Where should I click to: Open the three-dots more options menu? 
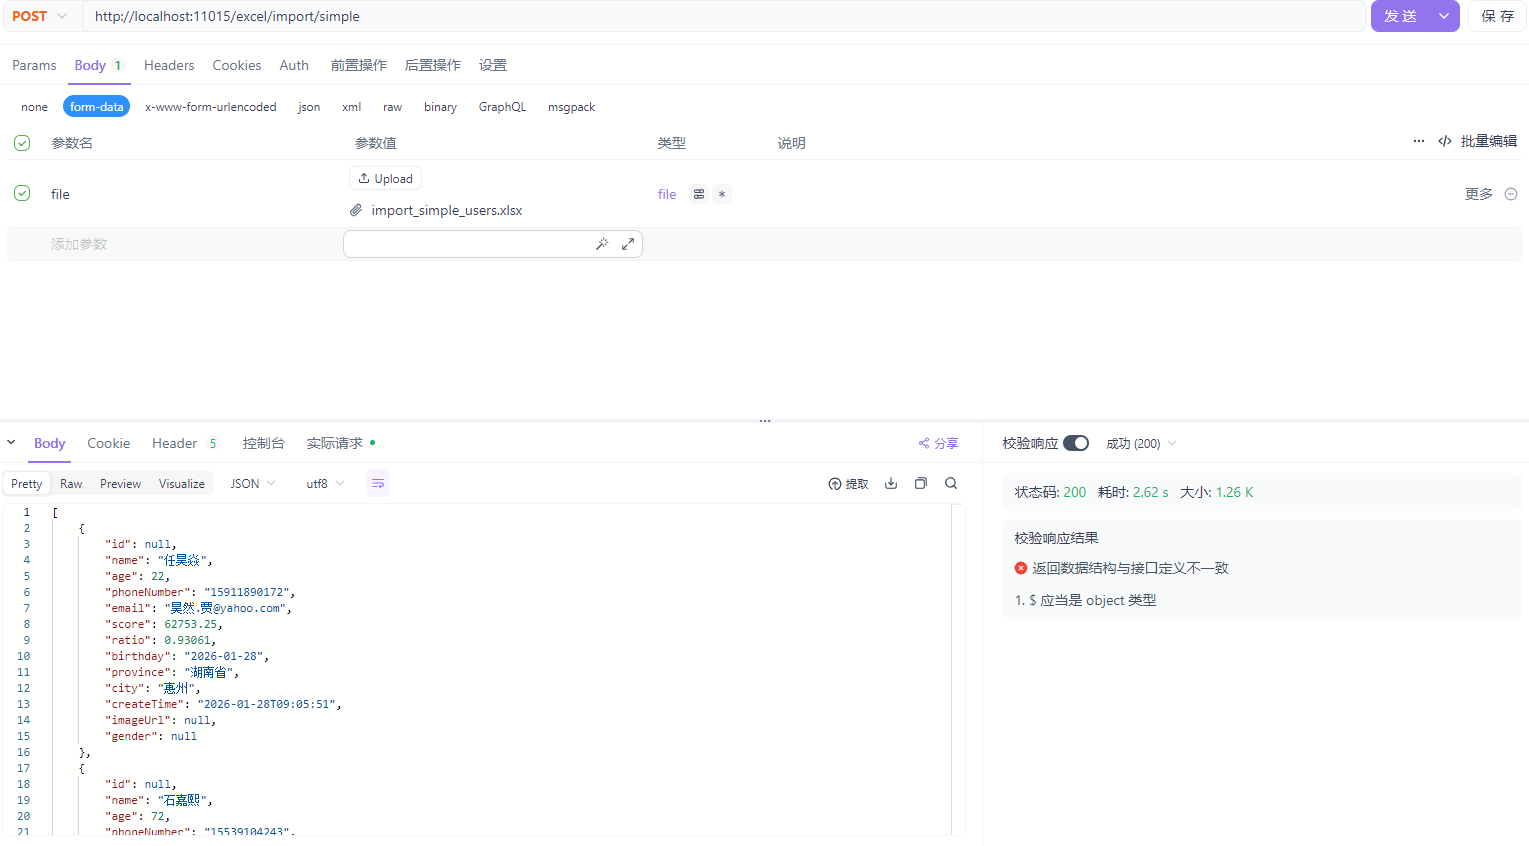pyautogui.click(x=1418, y=142)
